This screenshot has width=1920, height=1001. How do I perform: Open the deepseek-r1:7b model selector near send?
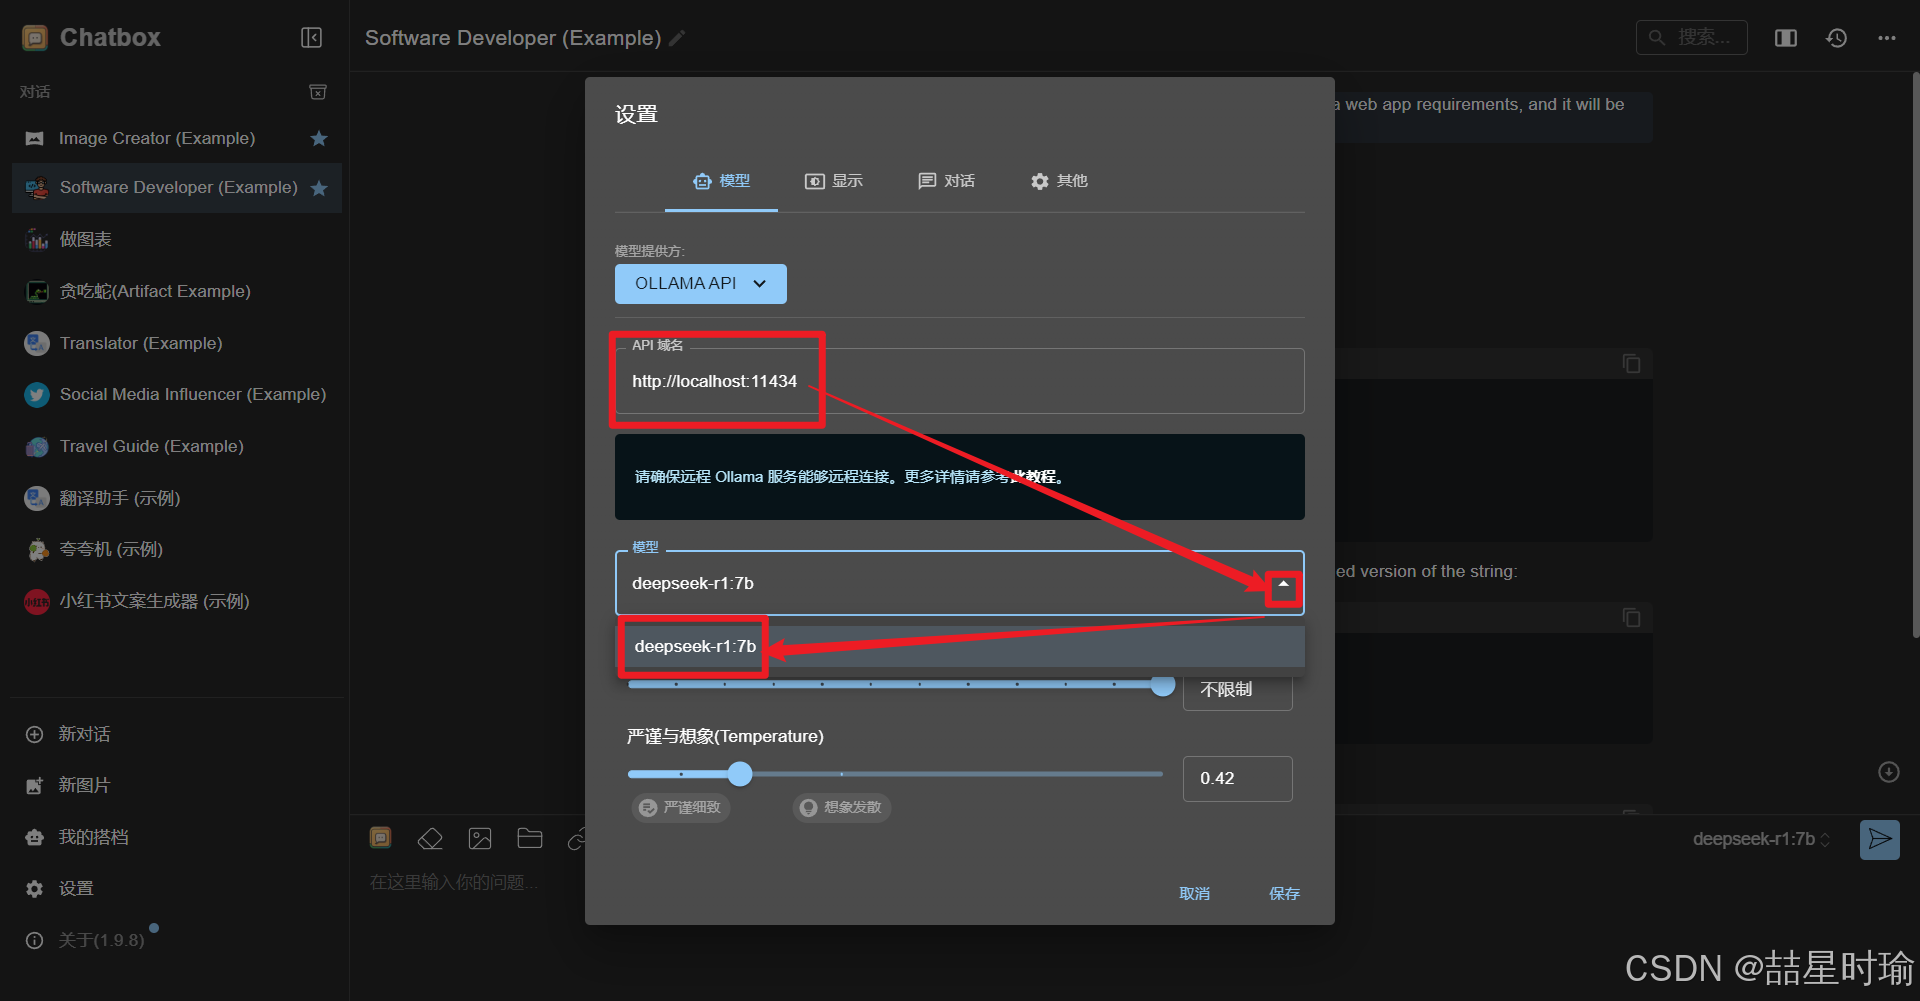coord(1761,840)
